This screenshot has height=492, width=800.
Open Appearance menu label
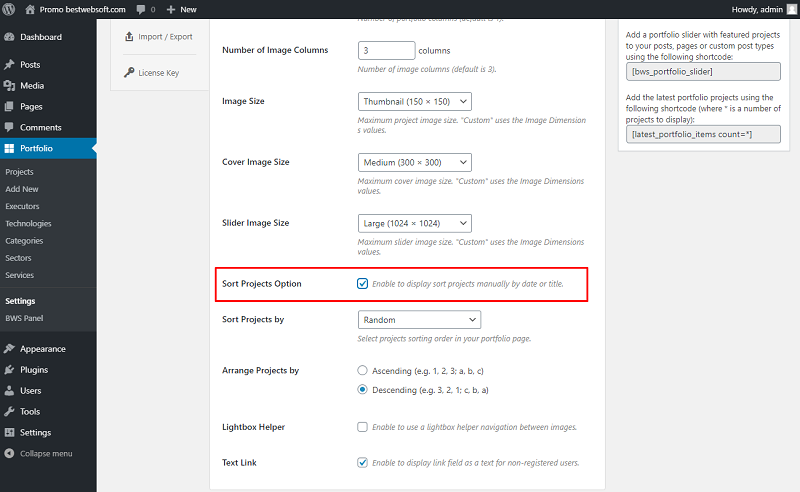[x=43, y=349]
